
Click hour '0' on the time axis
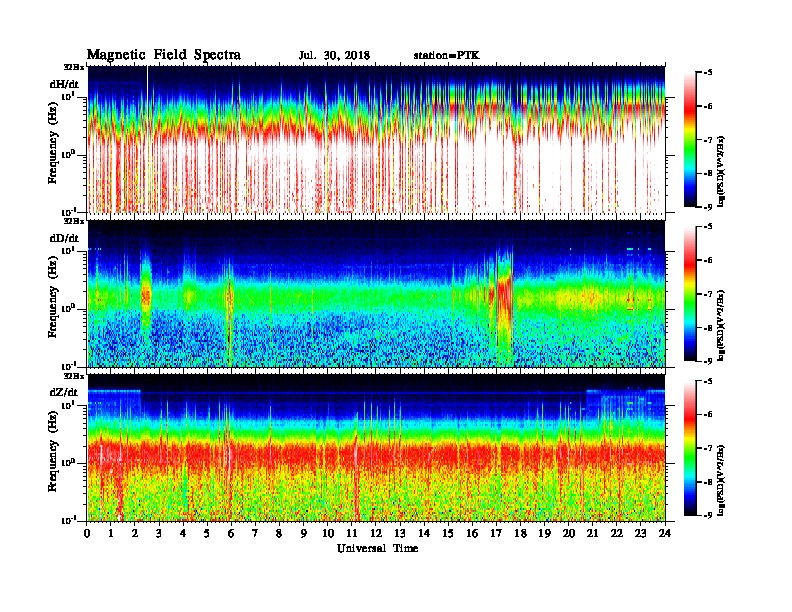[87, 534]
